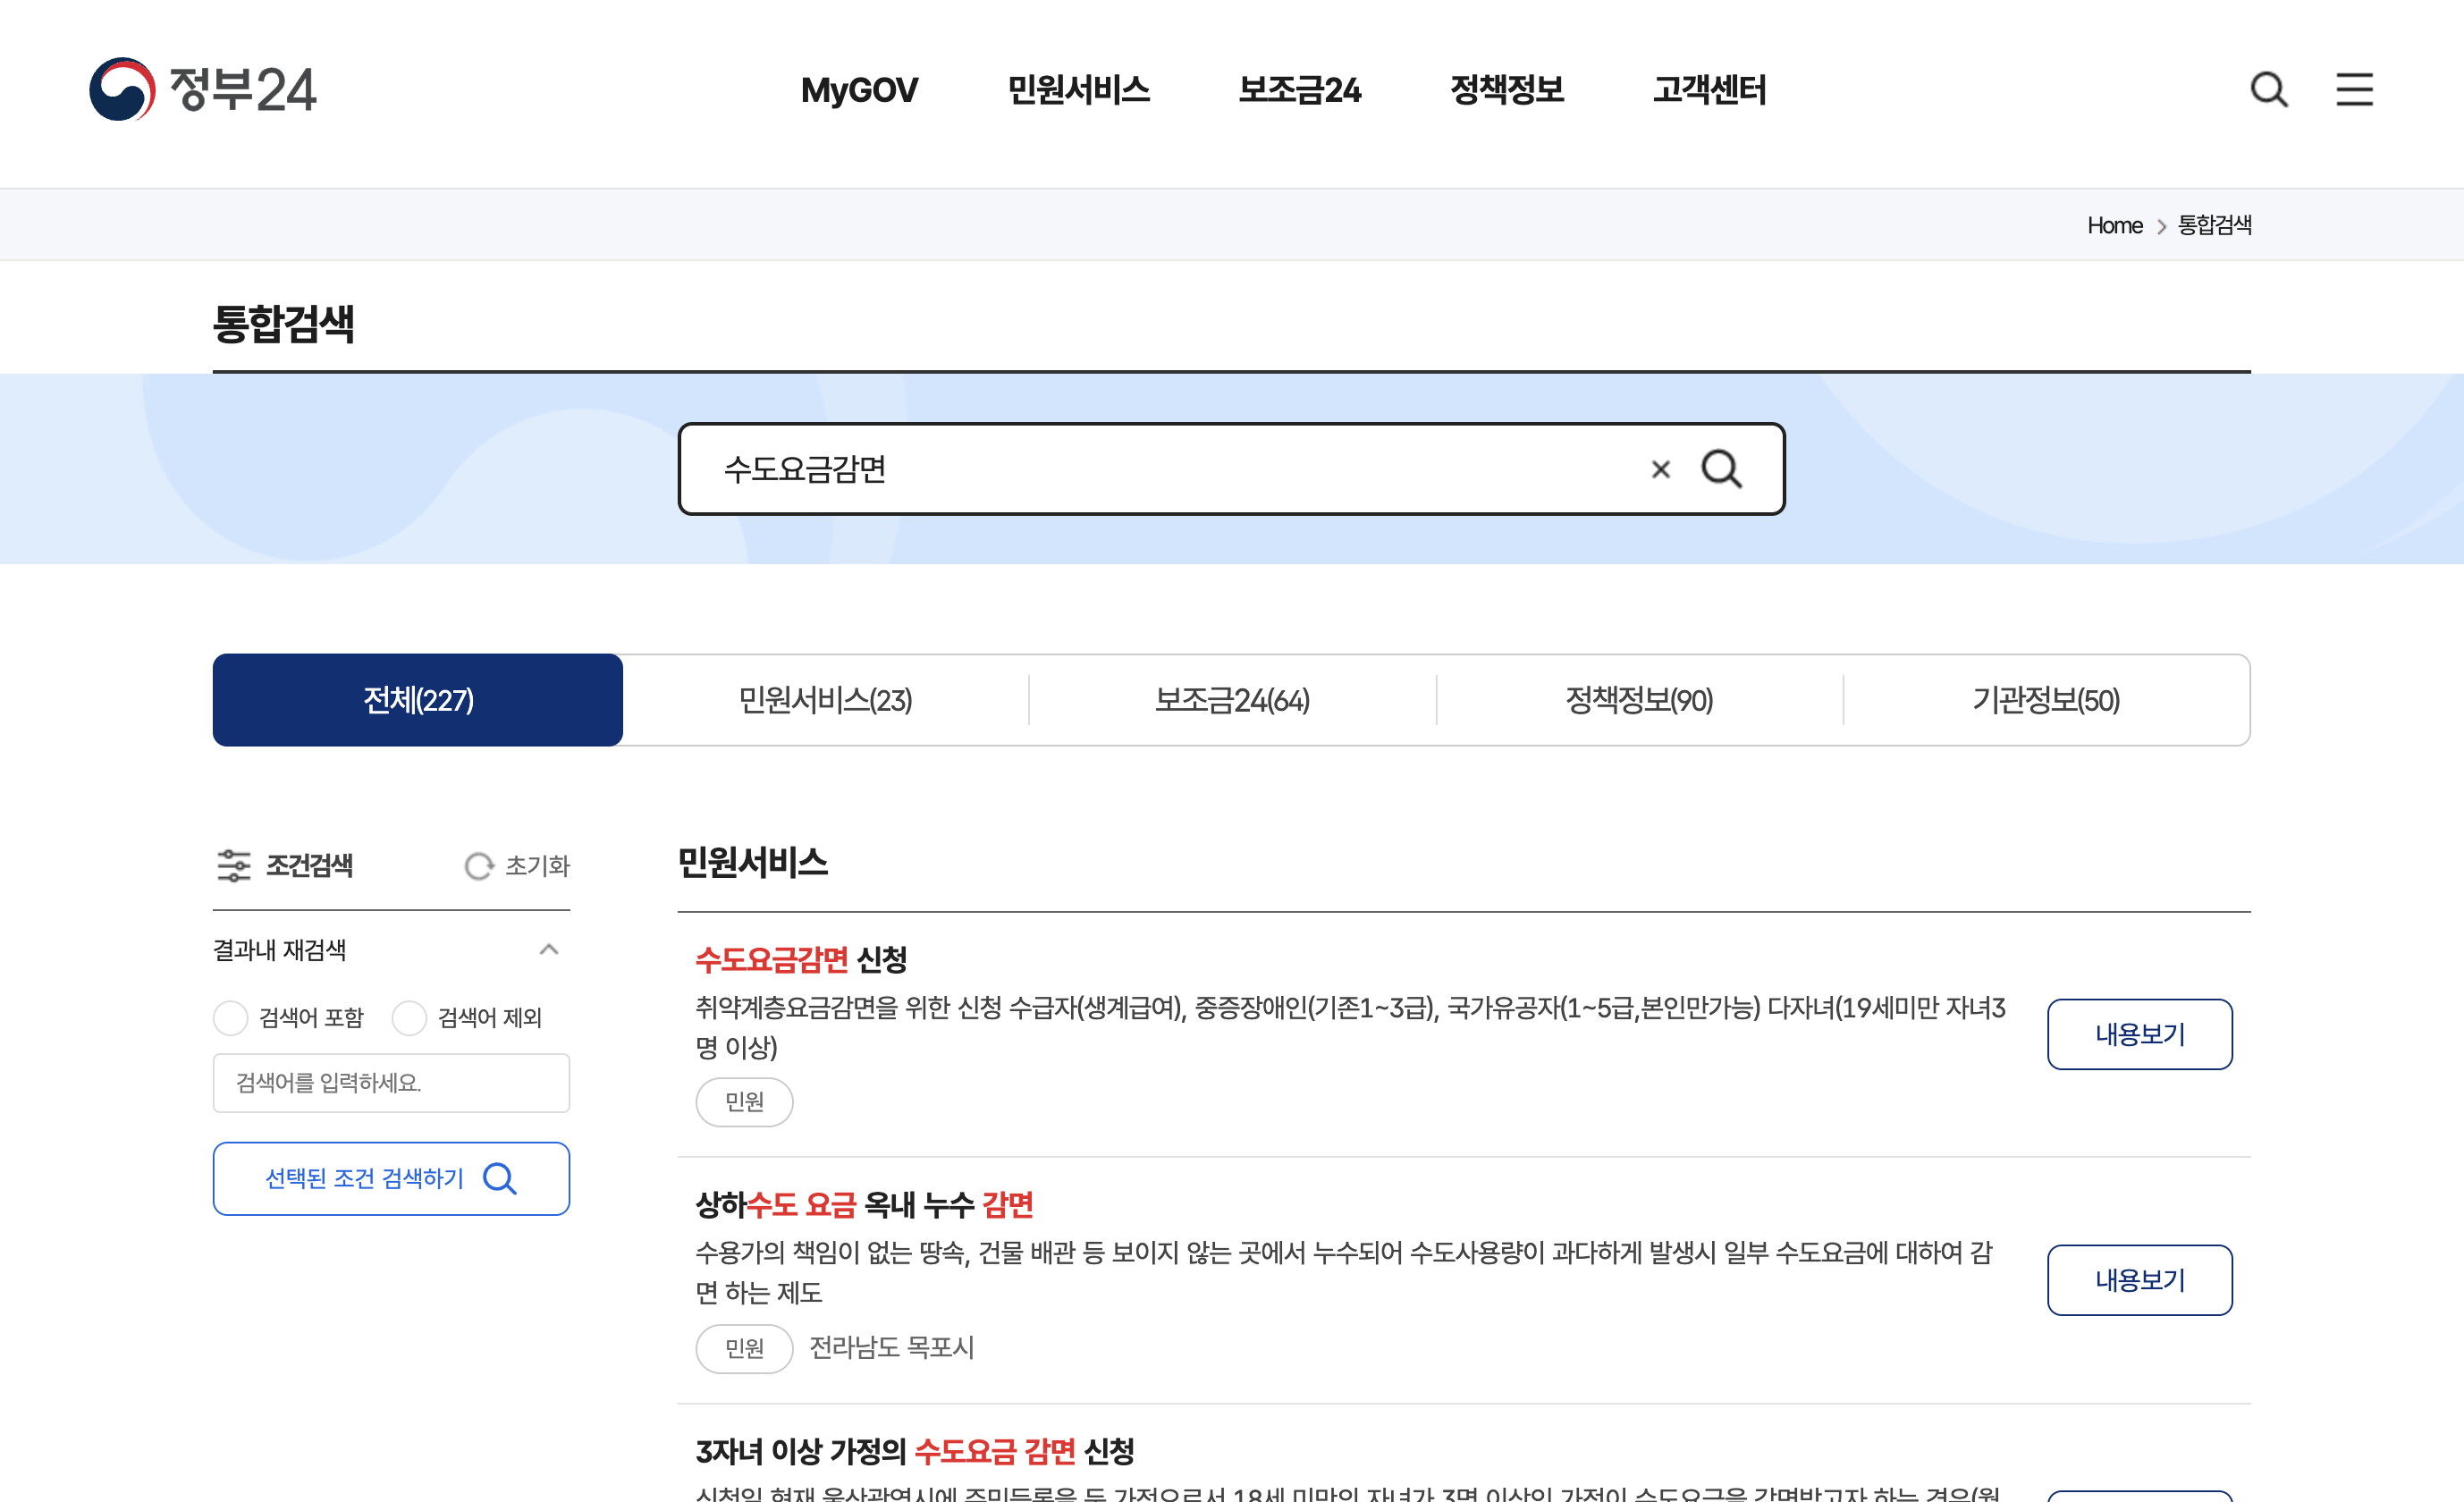Submit search with the search bar magnifier
Viewport: 2464px width, 1502px height.
1721,469
